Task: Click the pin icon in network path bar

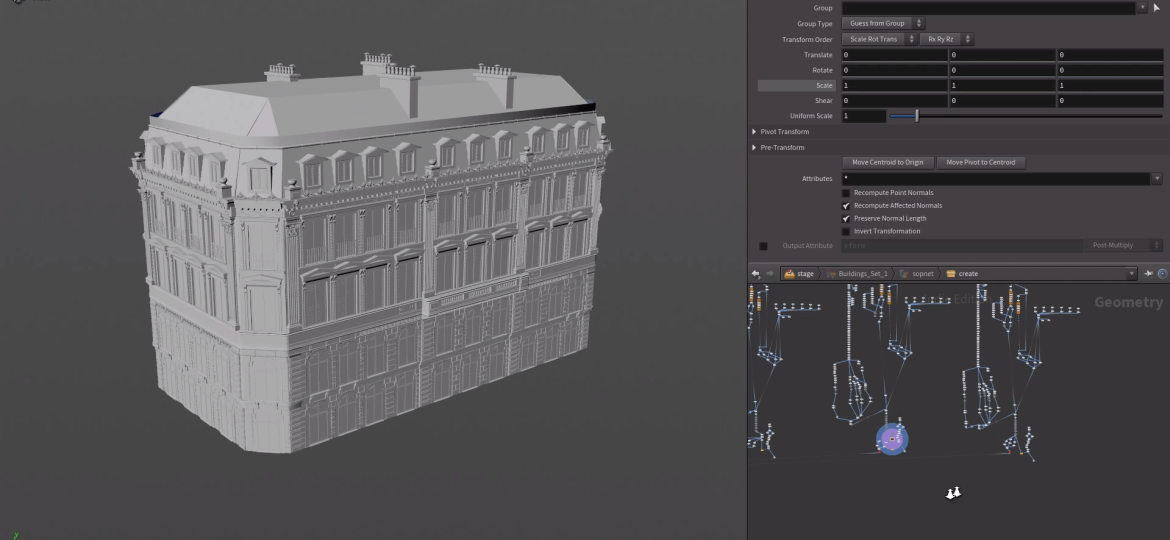Action: 1149,274
